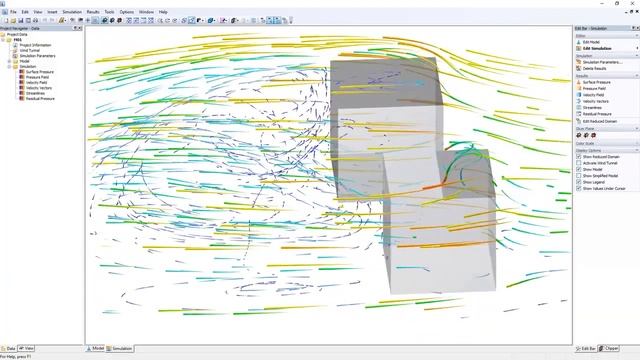Viewport: 640px width, 360px height.
Task: Click Edit Model text in Edit Bar
Action: pyautogui.click(x=591, y=42)
